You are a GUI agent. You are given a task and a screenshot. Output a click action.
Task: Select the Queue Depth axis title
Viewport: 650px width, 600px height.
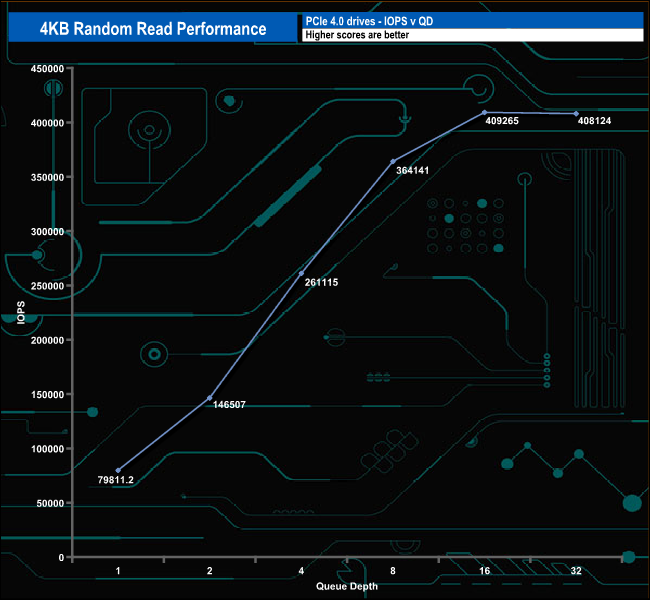[347, 586]
